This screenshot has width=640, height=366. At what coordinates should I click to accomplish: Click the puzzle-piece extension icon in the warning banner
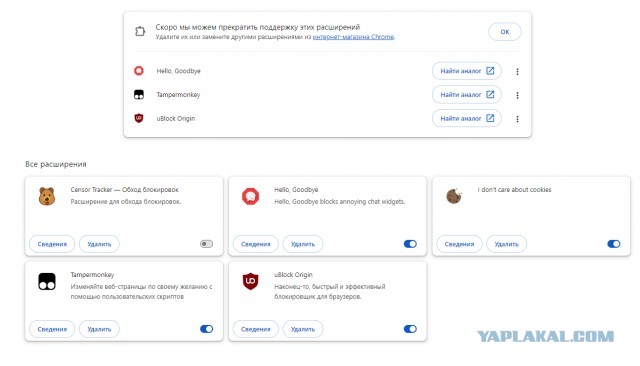140,31
